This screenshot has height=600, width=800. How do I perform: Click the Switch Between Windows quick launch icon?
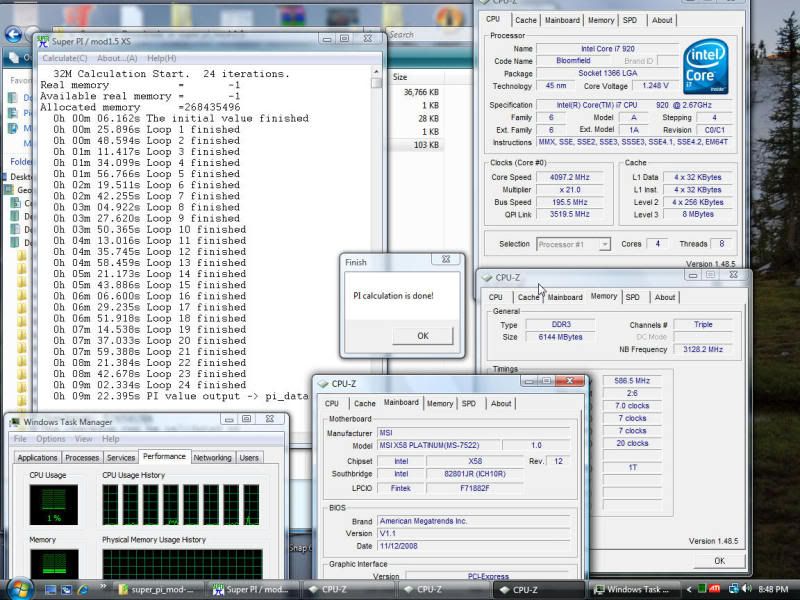coord(66,590)
